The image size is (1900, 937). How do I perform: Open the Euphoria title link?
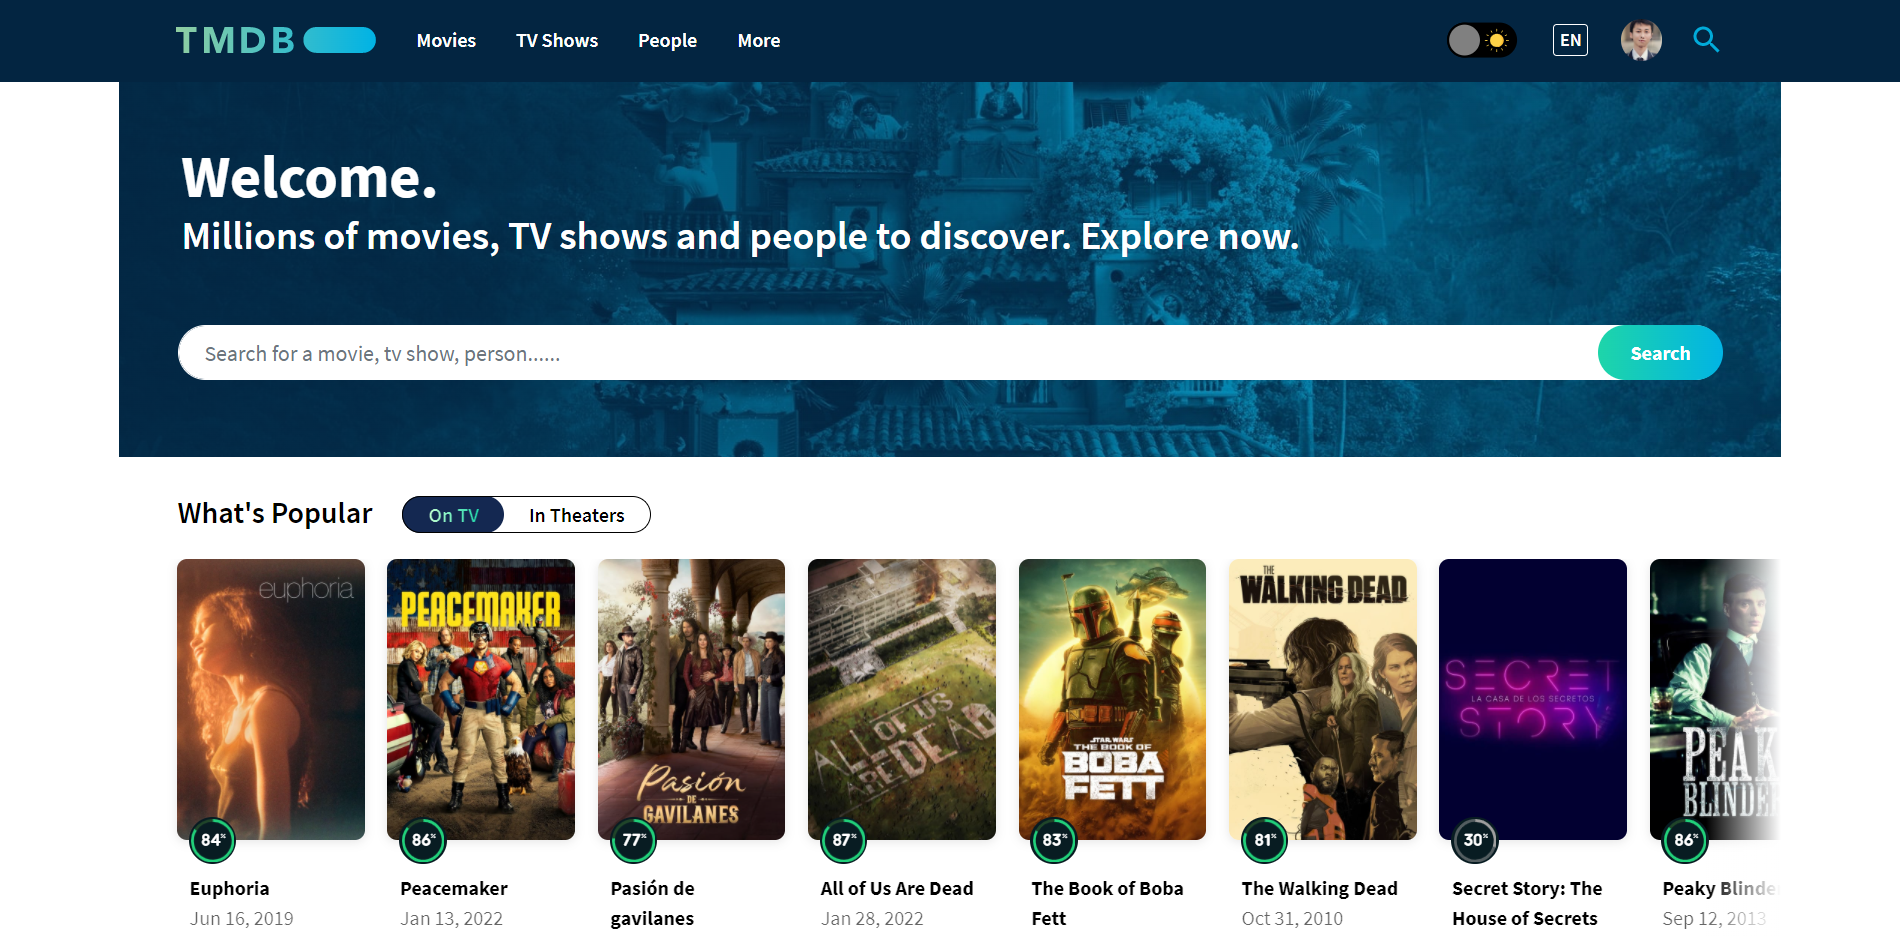tap(230, 888)
